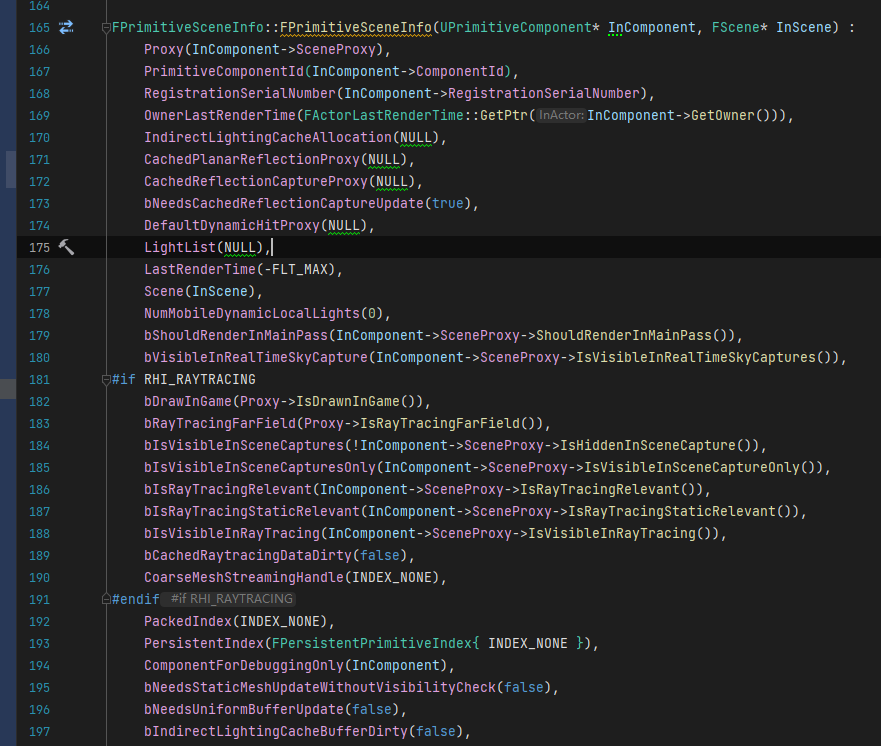The width and height of the screenshot is (881, 746).
Task: Click the switch header/source icon on line 165
Action: [x=66, y=27]
